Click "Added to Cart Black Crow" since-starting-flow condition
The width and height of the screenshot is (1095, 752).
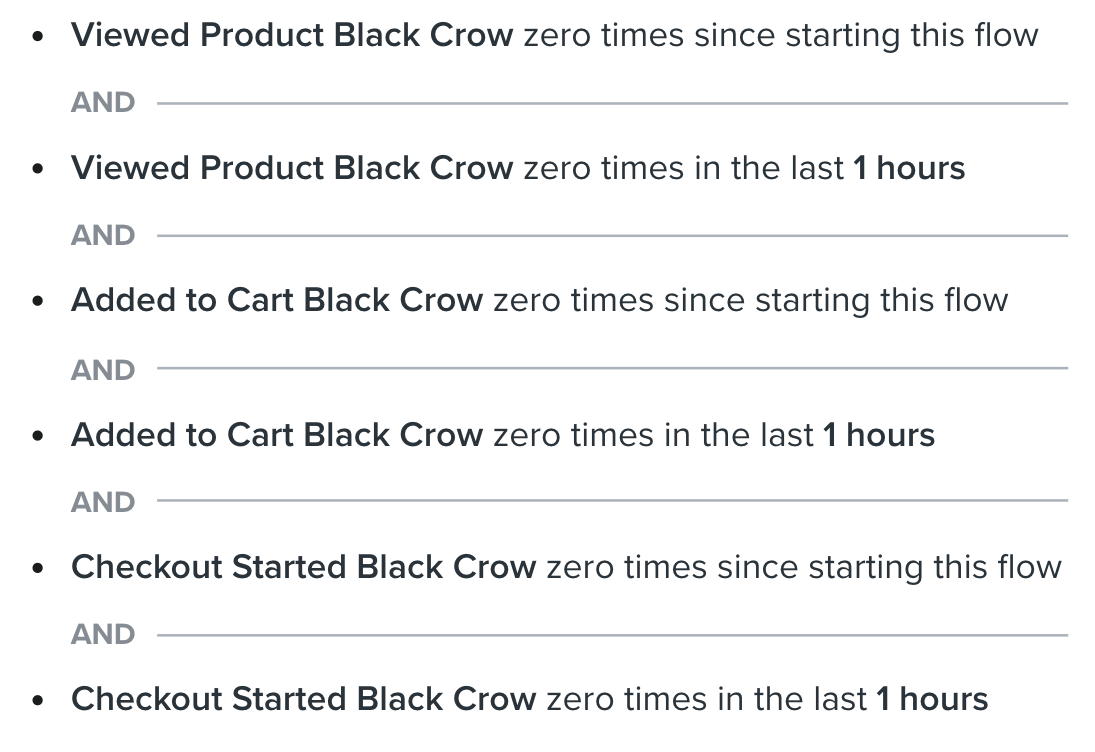pyautogui.click(x=277, y=300)
